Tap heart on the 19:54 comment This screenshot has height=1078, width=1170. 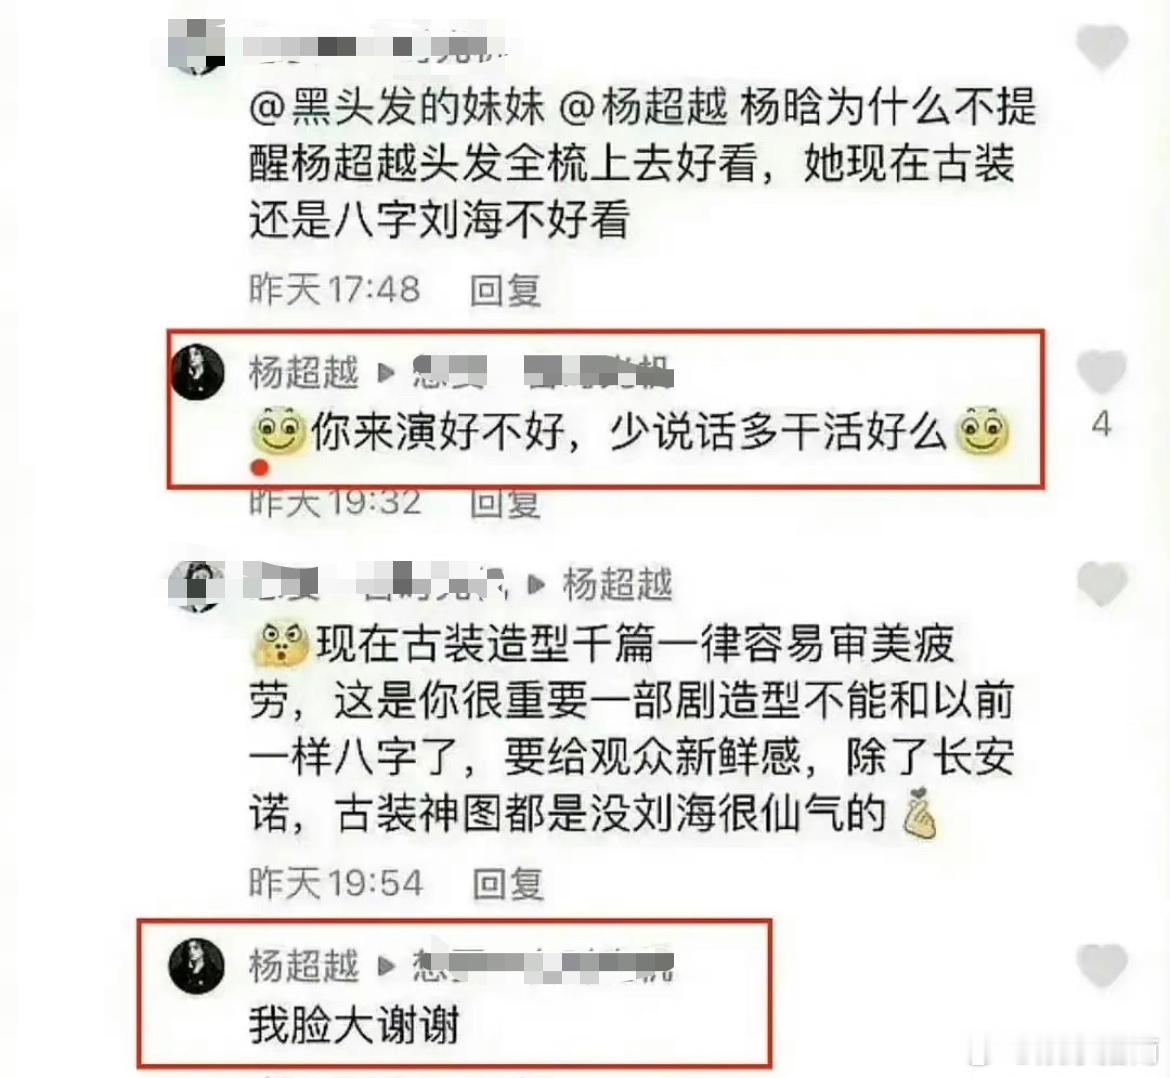[x=1101, y=583]
